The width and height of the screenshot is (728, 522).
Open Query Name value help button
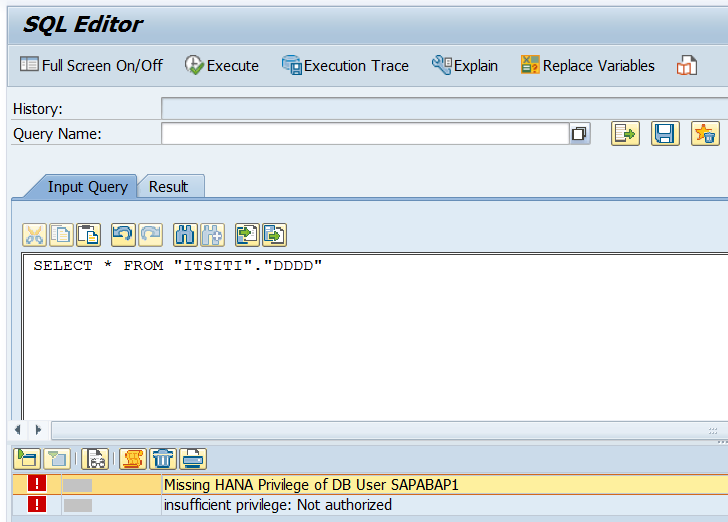579,134
